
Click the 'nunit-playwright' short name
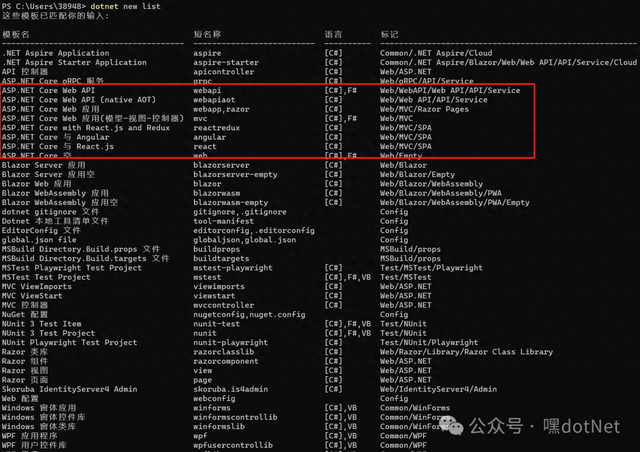click(231, 343)
